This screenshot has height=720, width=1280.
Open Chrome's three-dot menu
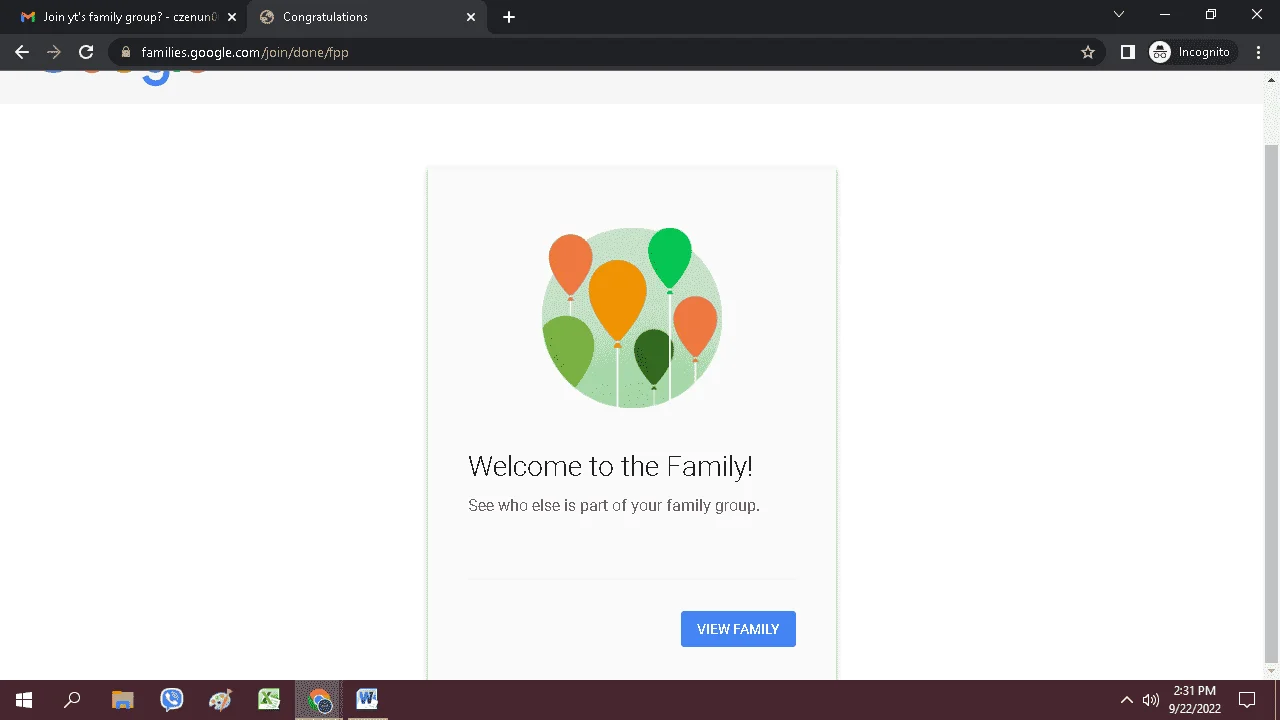[x=1258, y=52]
